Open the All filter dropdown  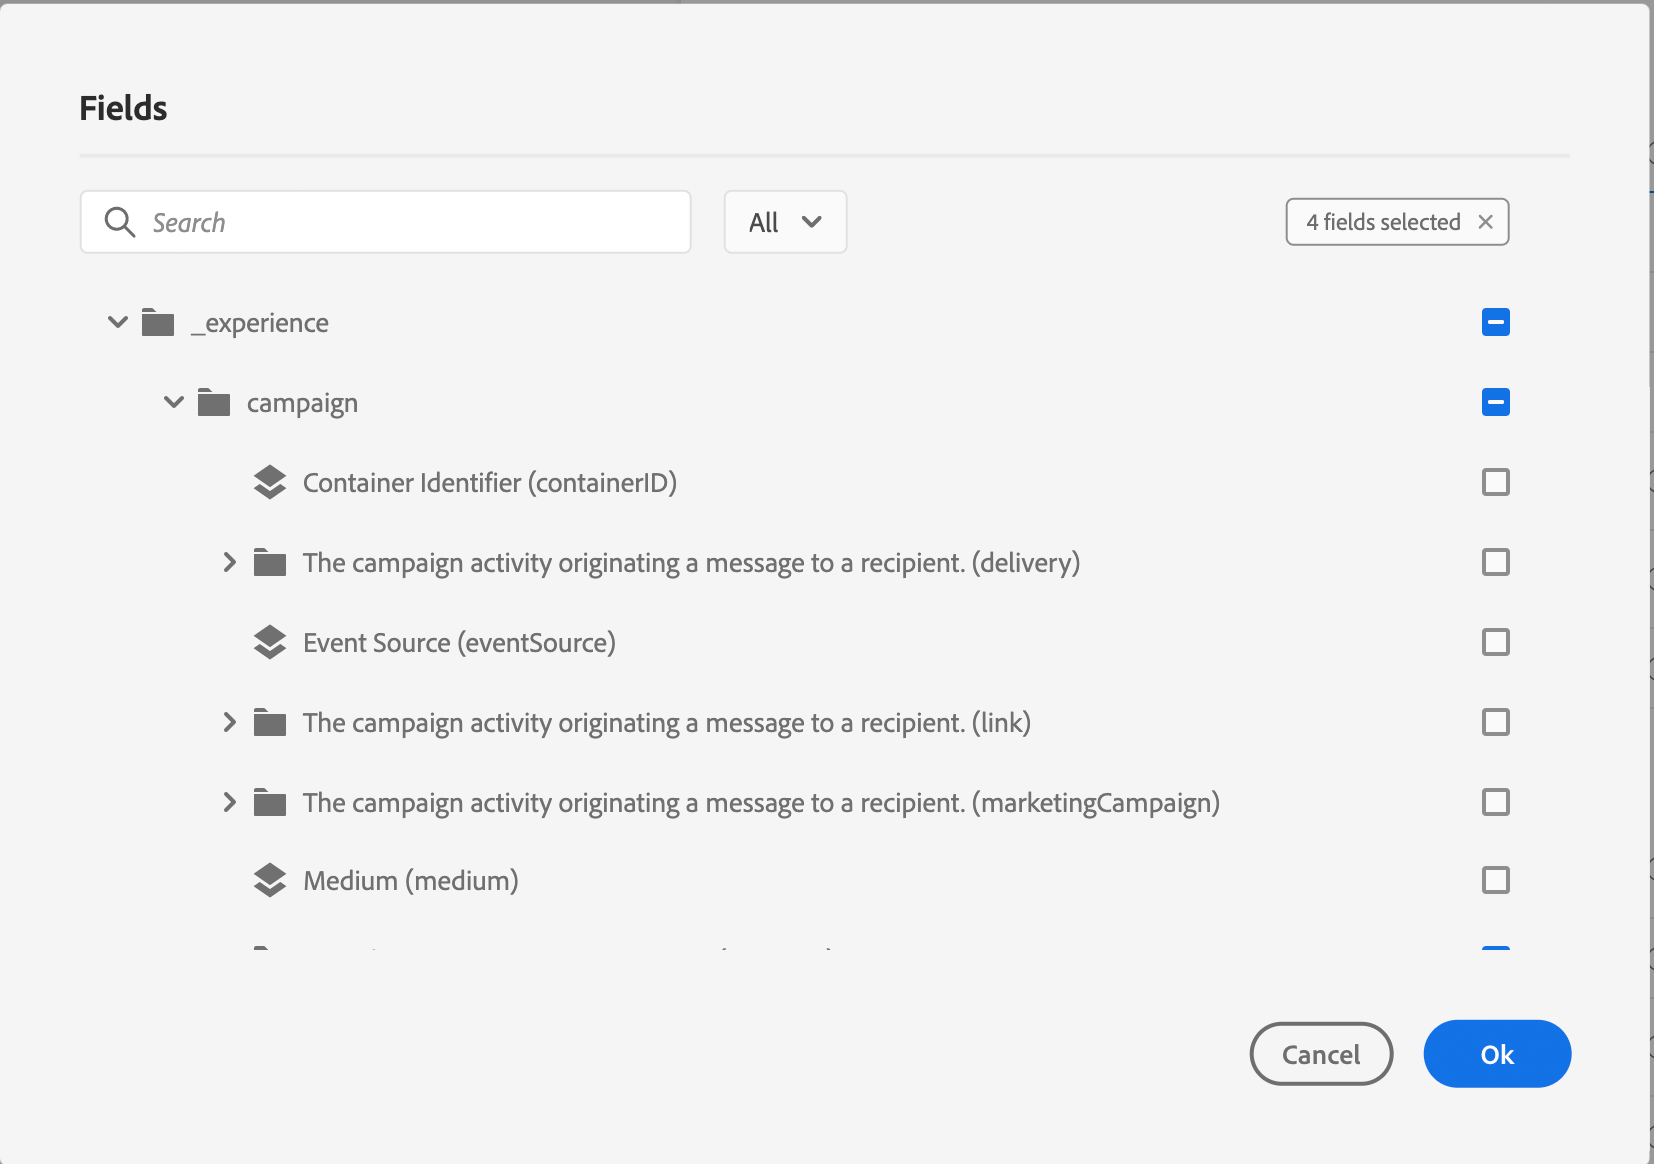[x=785, y=222]
